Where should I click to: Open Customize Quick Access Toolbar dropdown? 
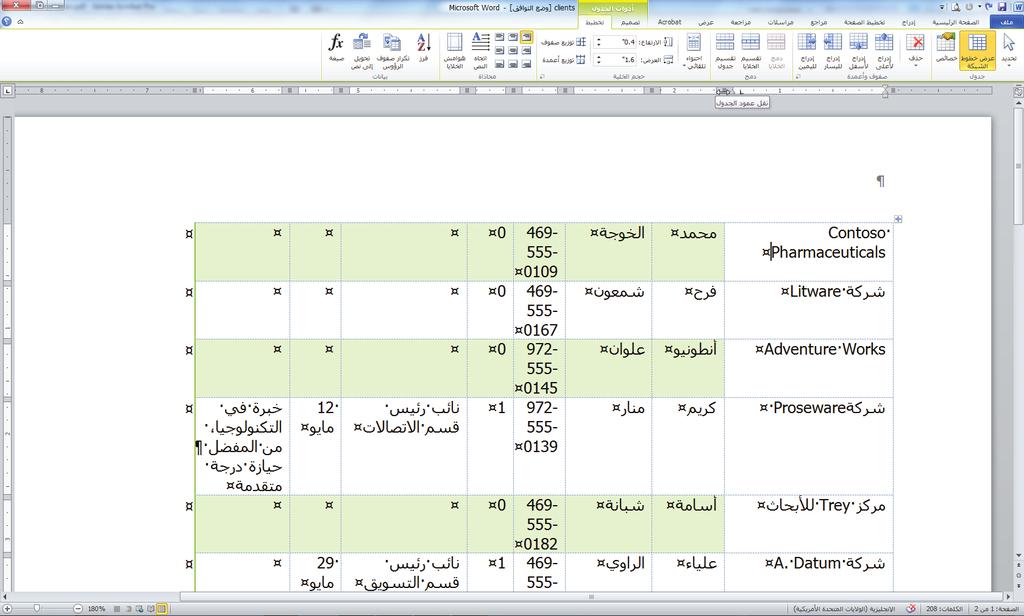coord(942,7)
